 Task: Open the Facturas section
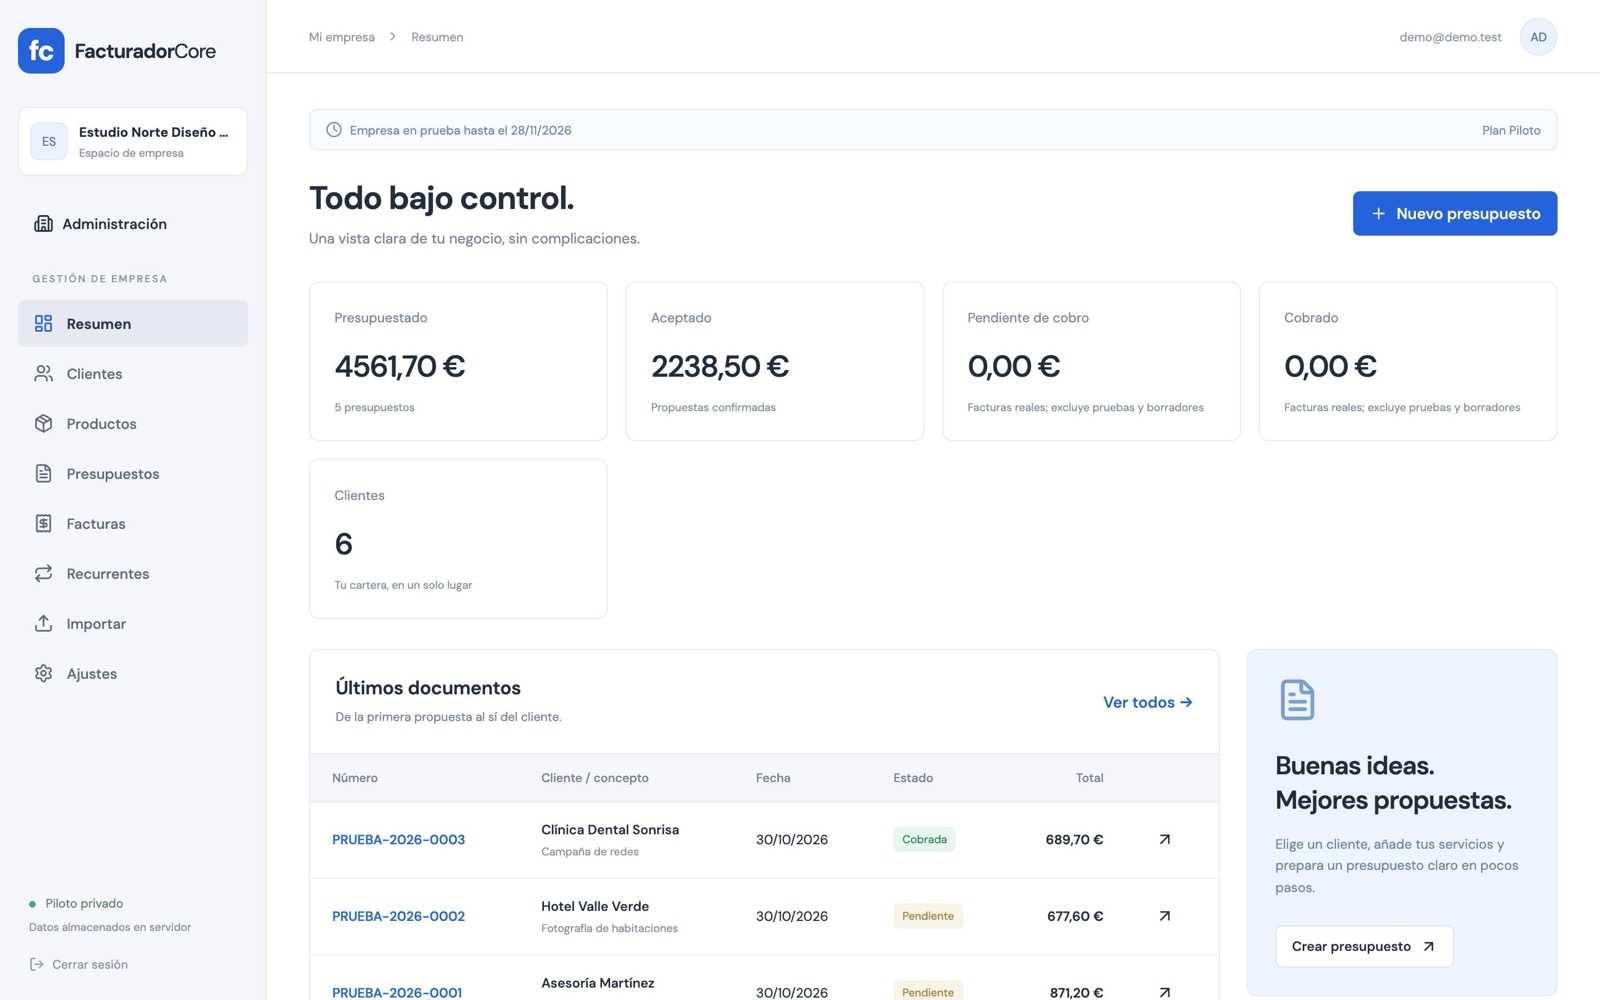coord(133,524)
